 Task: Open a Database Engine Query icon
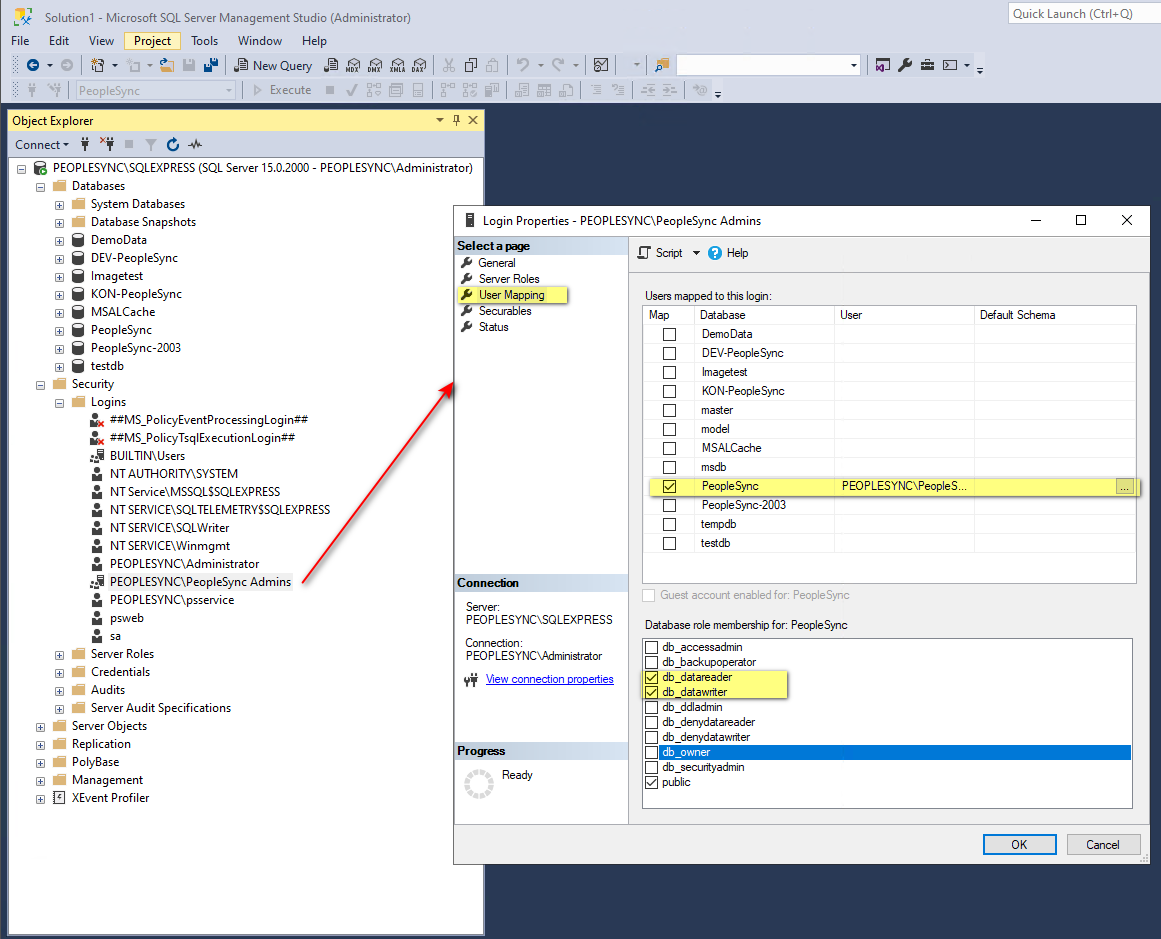[331, 65]
